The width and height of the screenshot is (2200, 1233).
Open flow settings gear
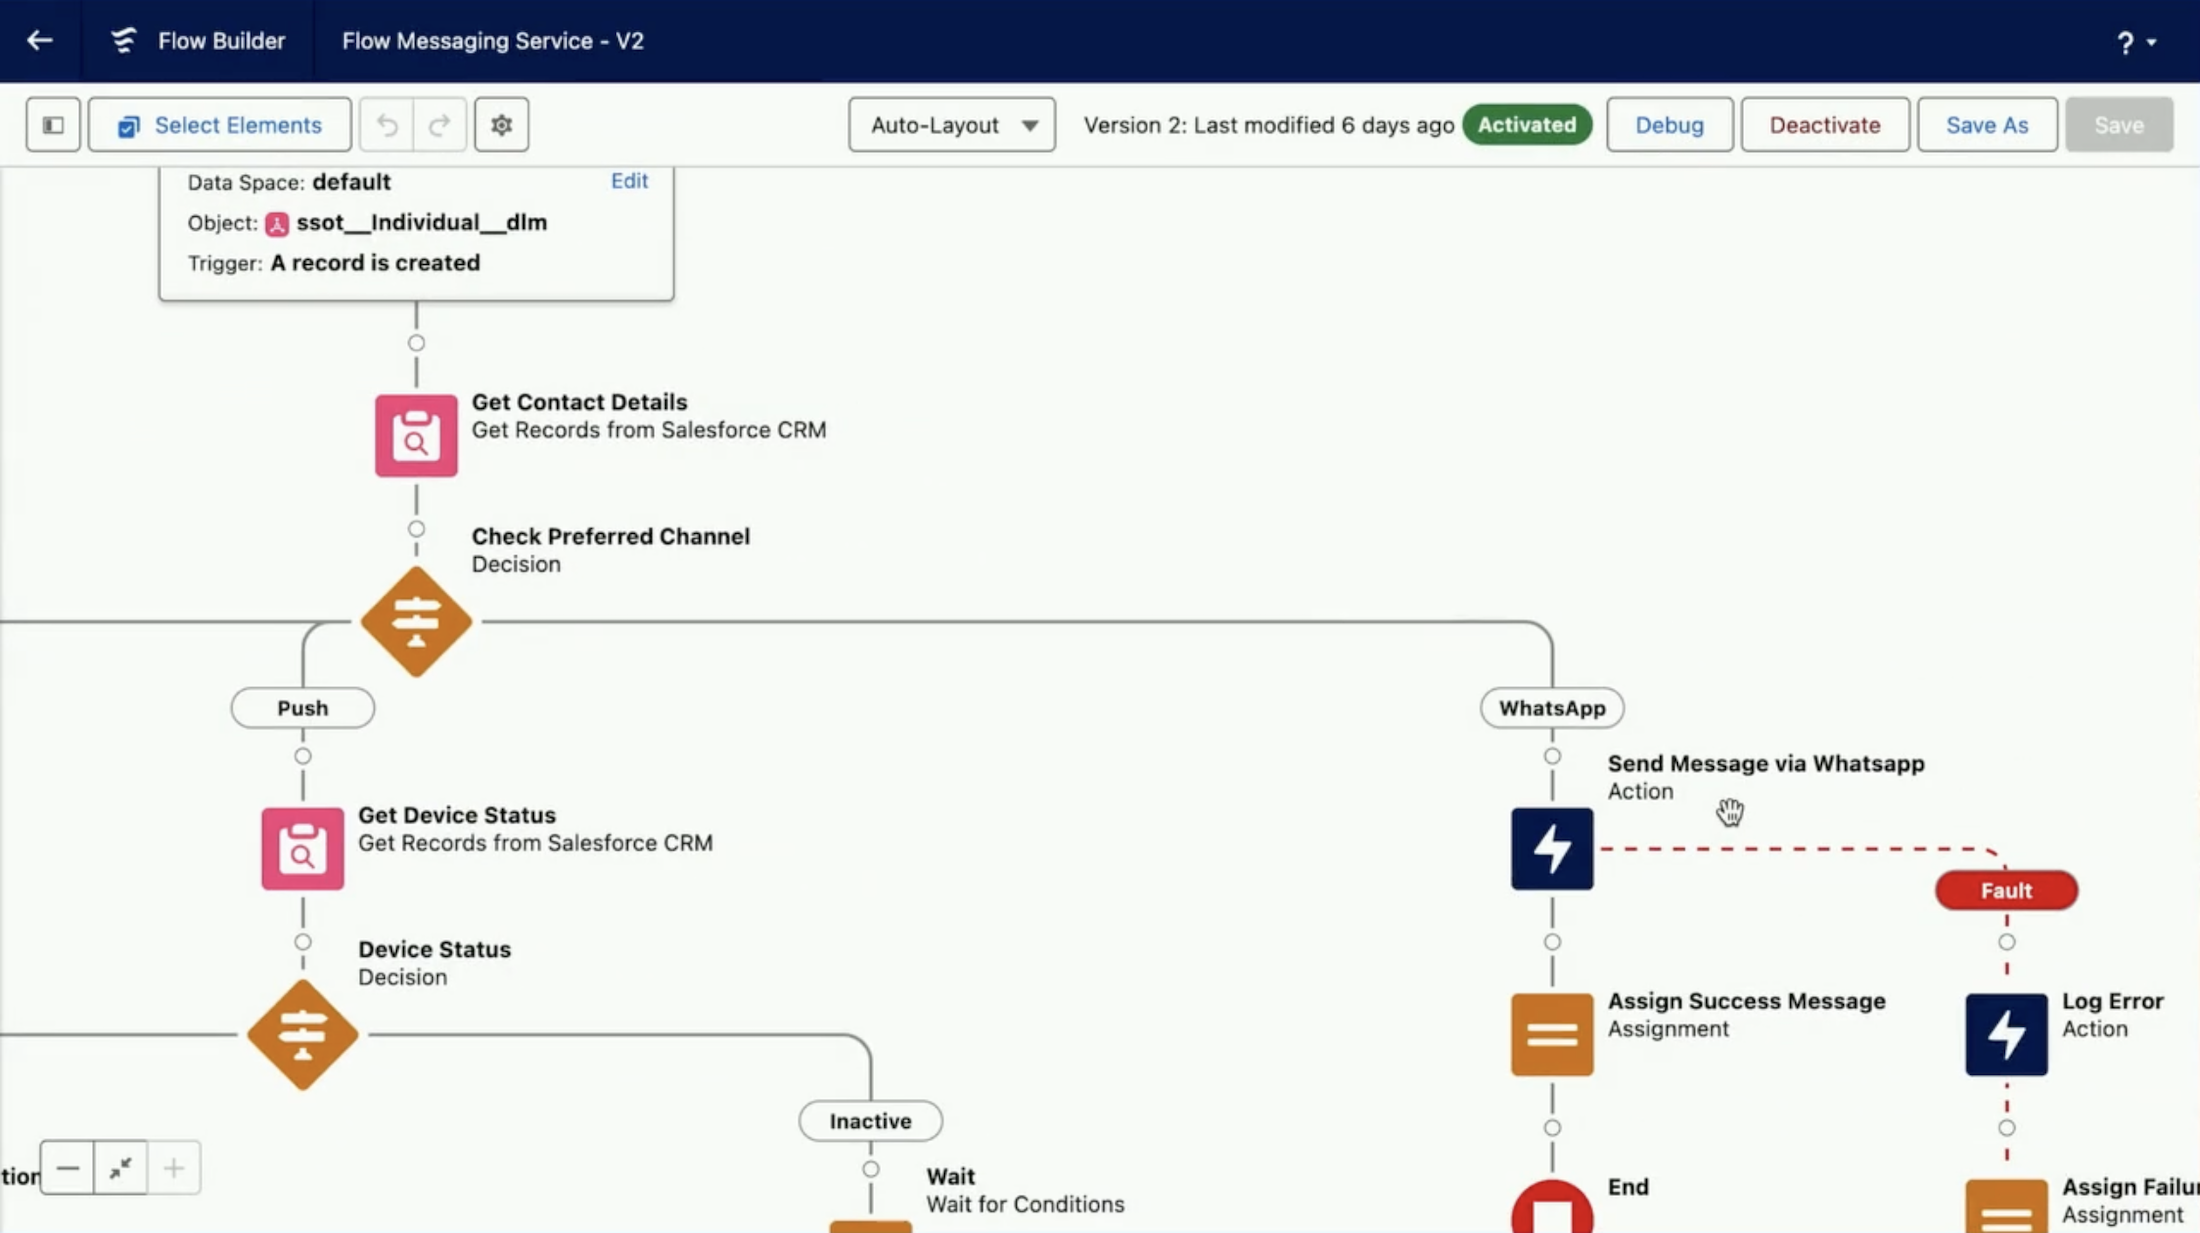(x=501, y=125)
